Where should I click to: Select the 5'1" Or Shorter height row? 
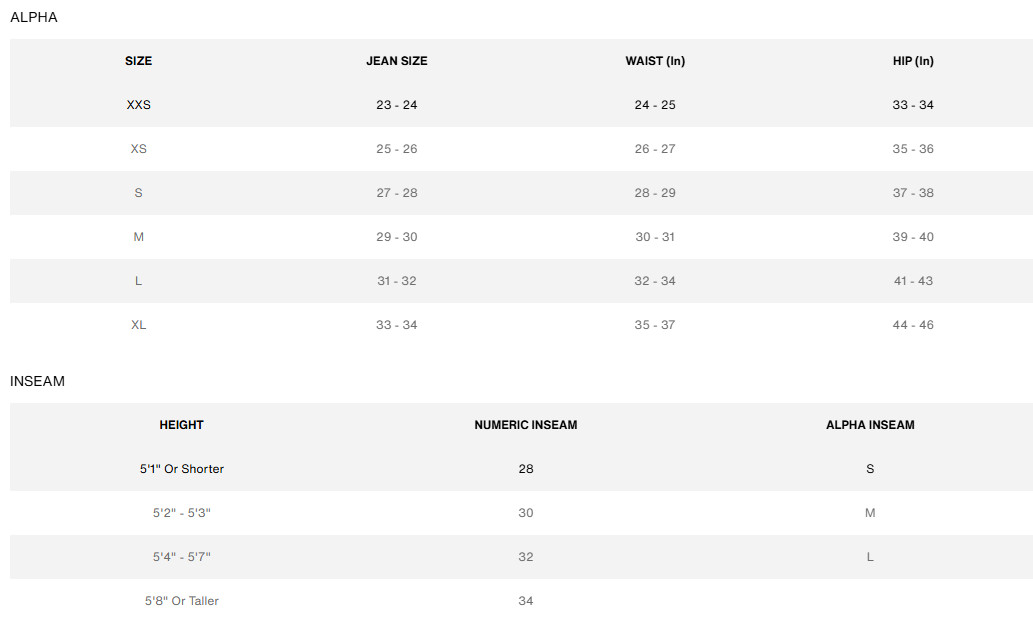point(182,469)
